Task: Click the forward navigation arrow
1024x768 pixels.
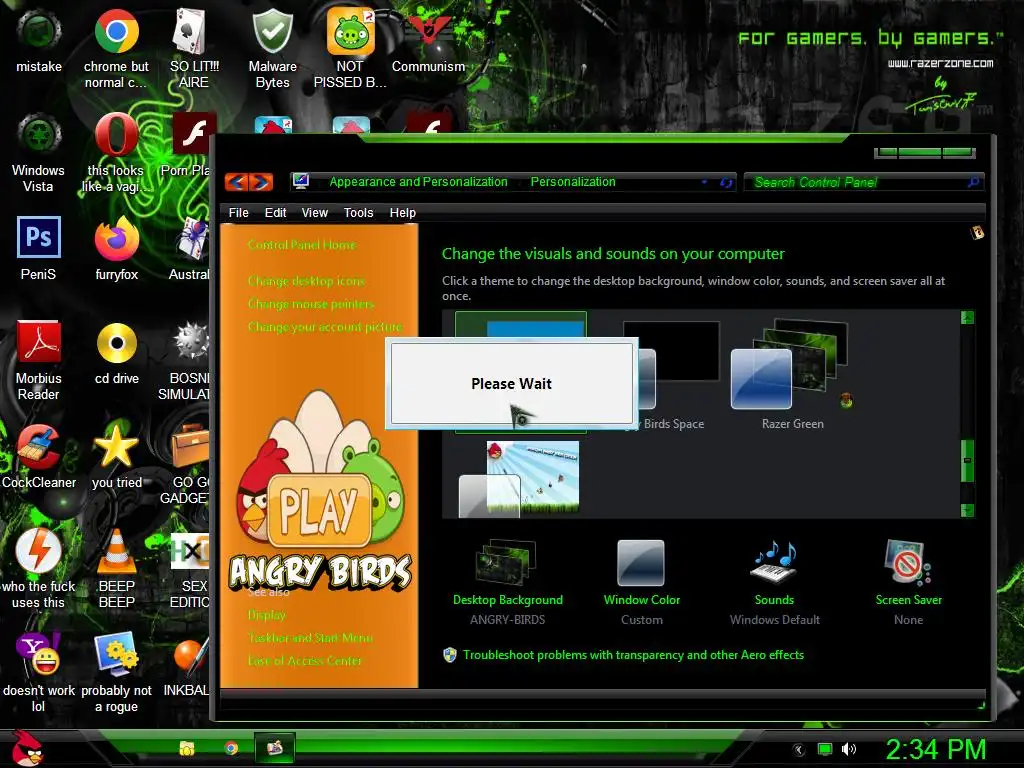Action: 261,182
